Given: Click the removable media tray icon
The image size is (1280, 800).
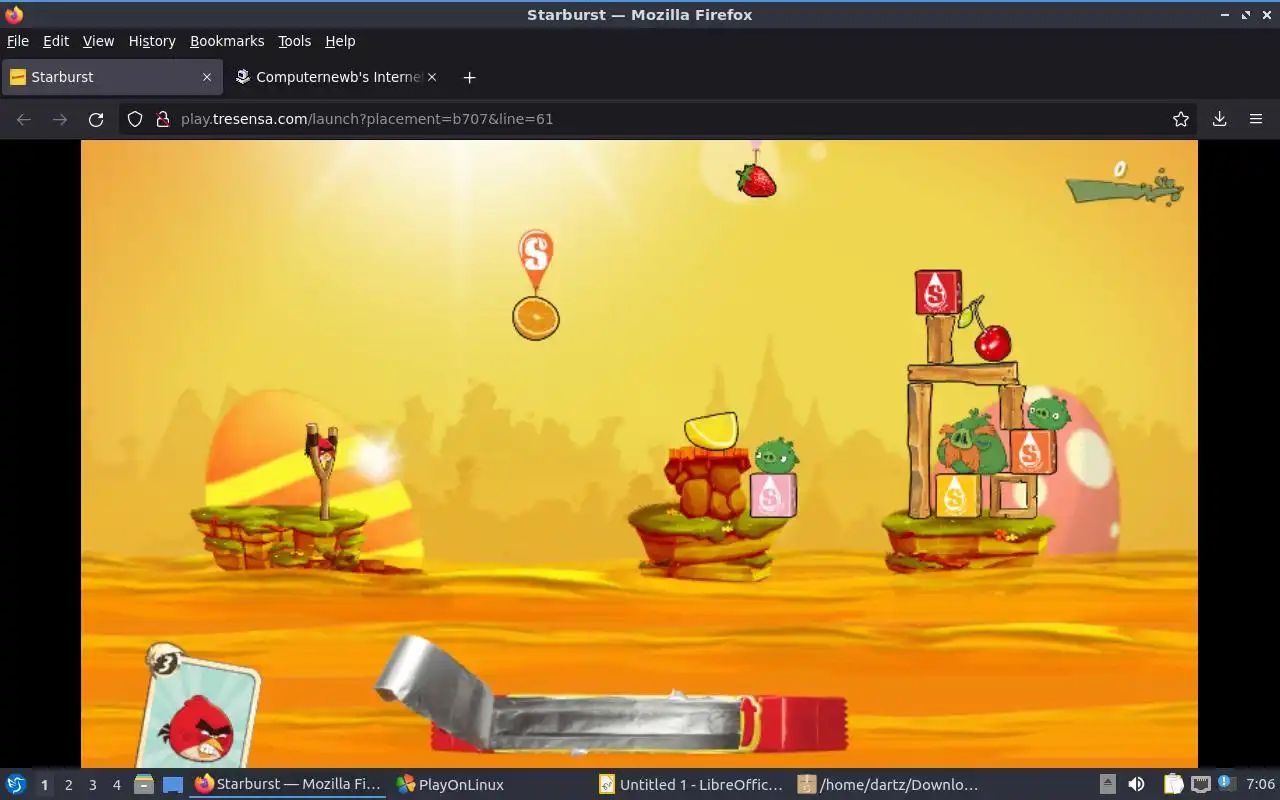Looking at the screenshot, I should click(x=1108, y=785).
